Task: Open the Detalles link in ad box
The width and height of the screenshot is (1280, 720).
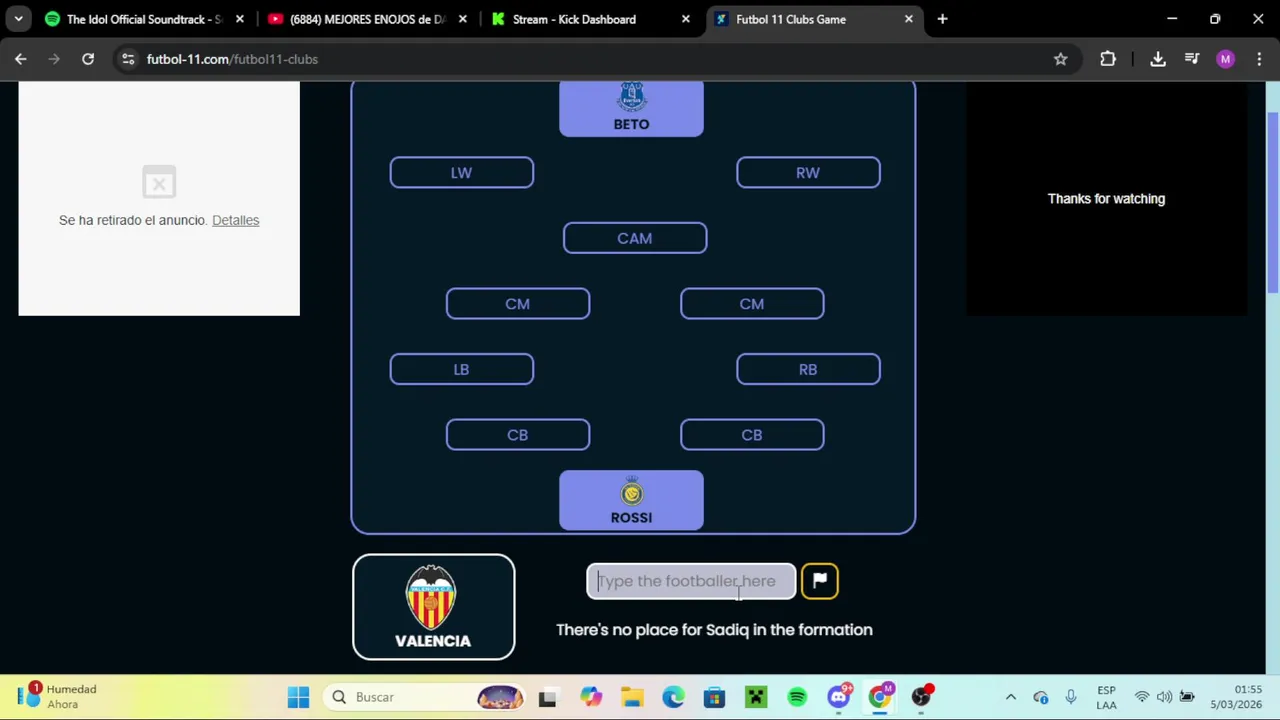Action: tap(235, 220)
